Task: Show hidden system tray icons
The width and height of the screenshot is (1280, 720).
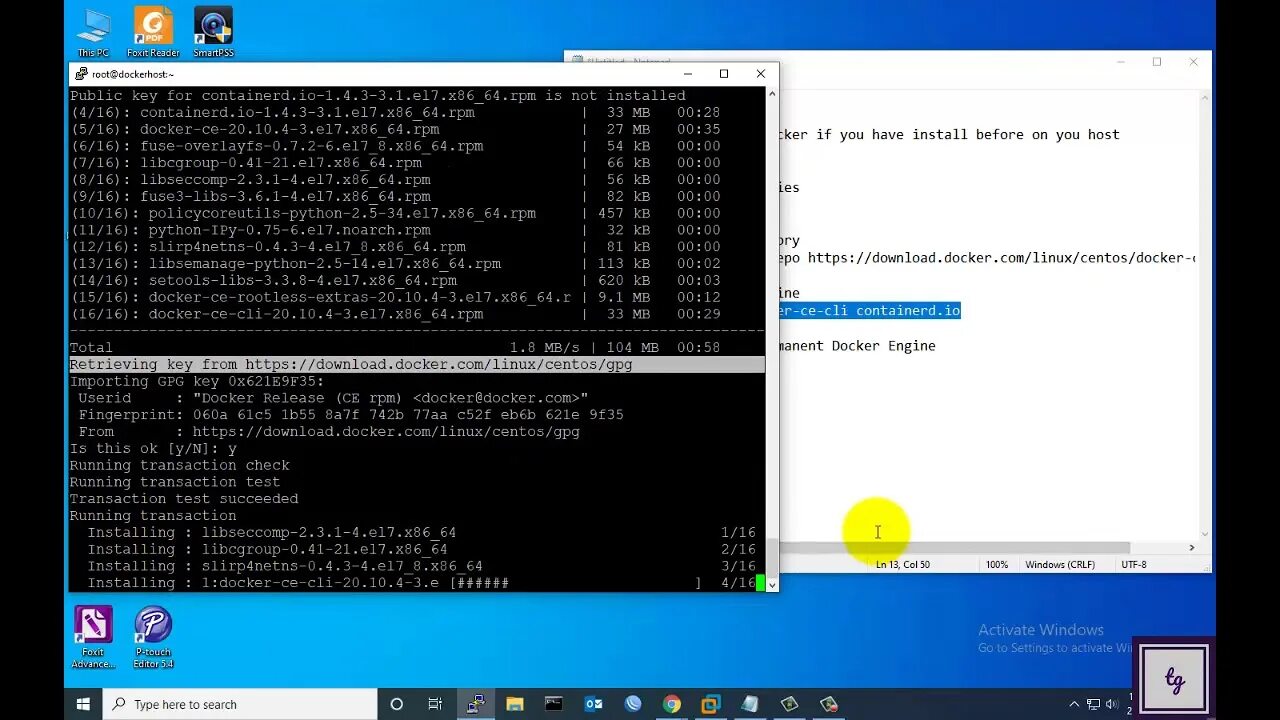Action: pyautogui.click(x=1075, y=704)
